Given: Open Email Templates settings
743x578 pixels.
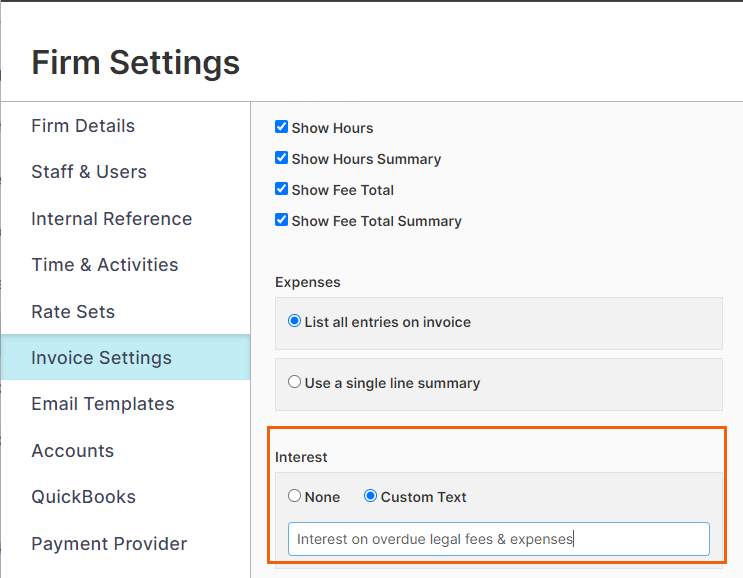Looking at the screenshot, I should tap(102, 404).
